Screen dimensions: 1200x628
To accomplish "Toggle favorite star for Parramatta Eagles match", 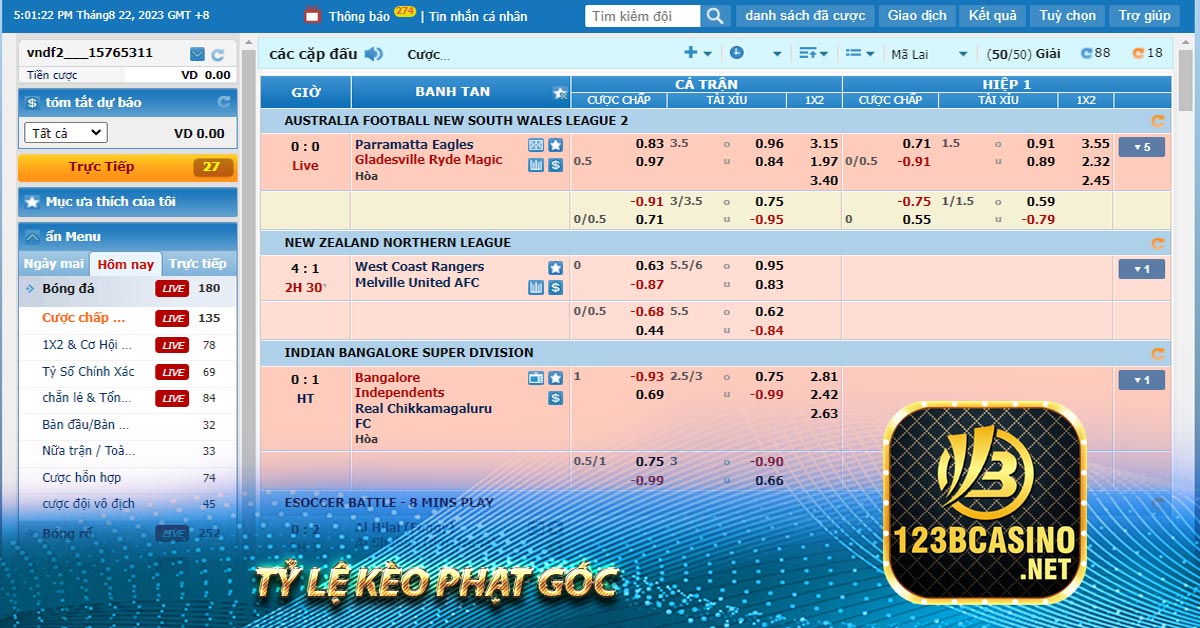I will [555, 145].
